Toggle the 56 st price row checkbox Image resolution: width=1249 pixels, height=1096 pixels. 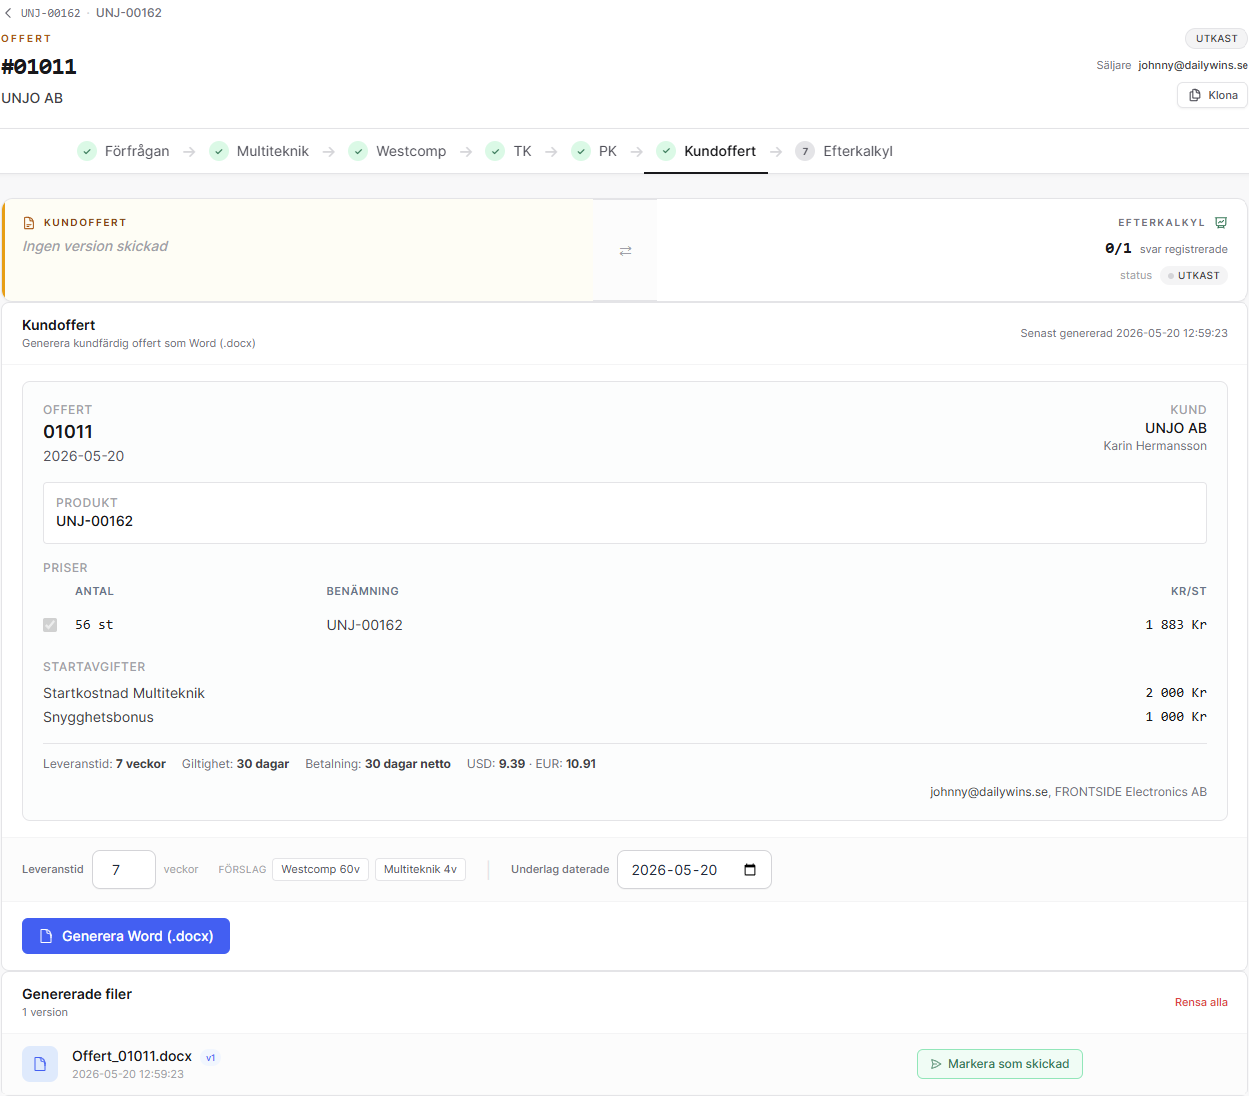pos(50,625)
